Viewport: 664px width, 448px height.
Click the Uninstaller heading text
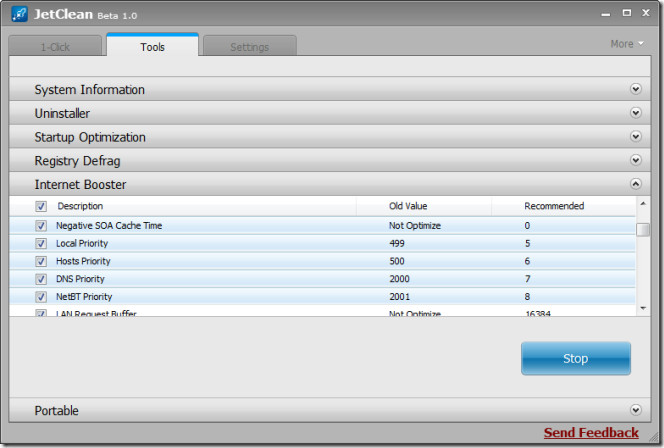pos(62,113)
